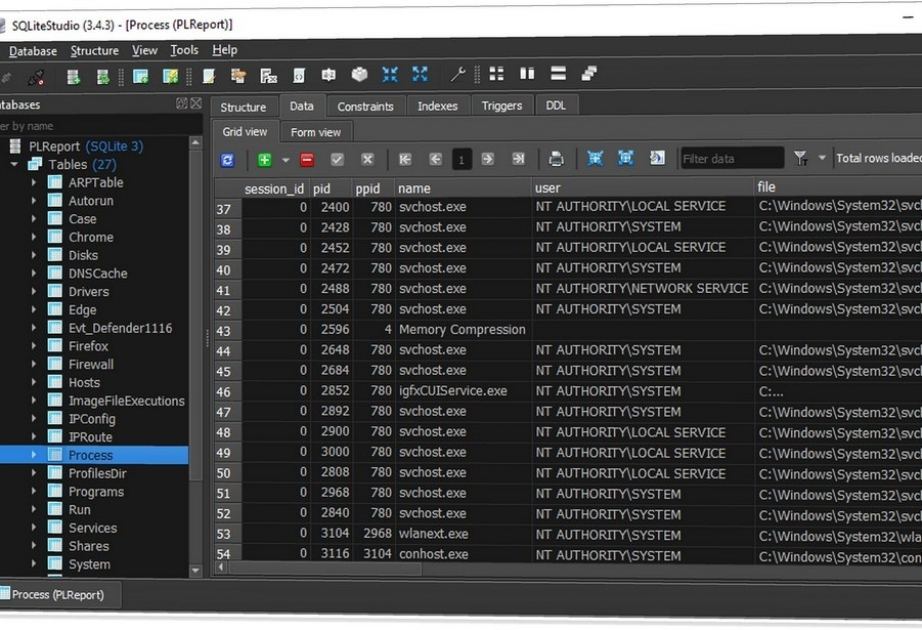Screen dimensions: 922x630
Task: Click the refresh table data icon
Action: 227,160
